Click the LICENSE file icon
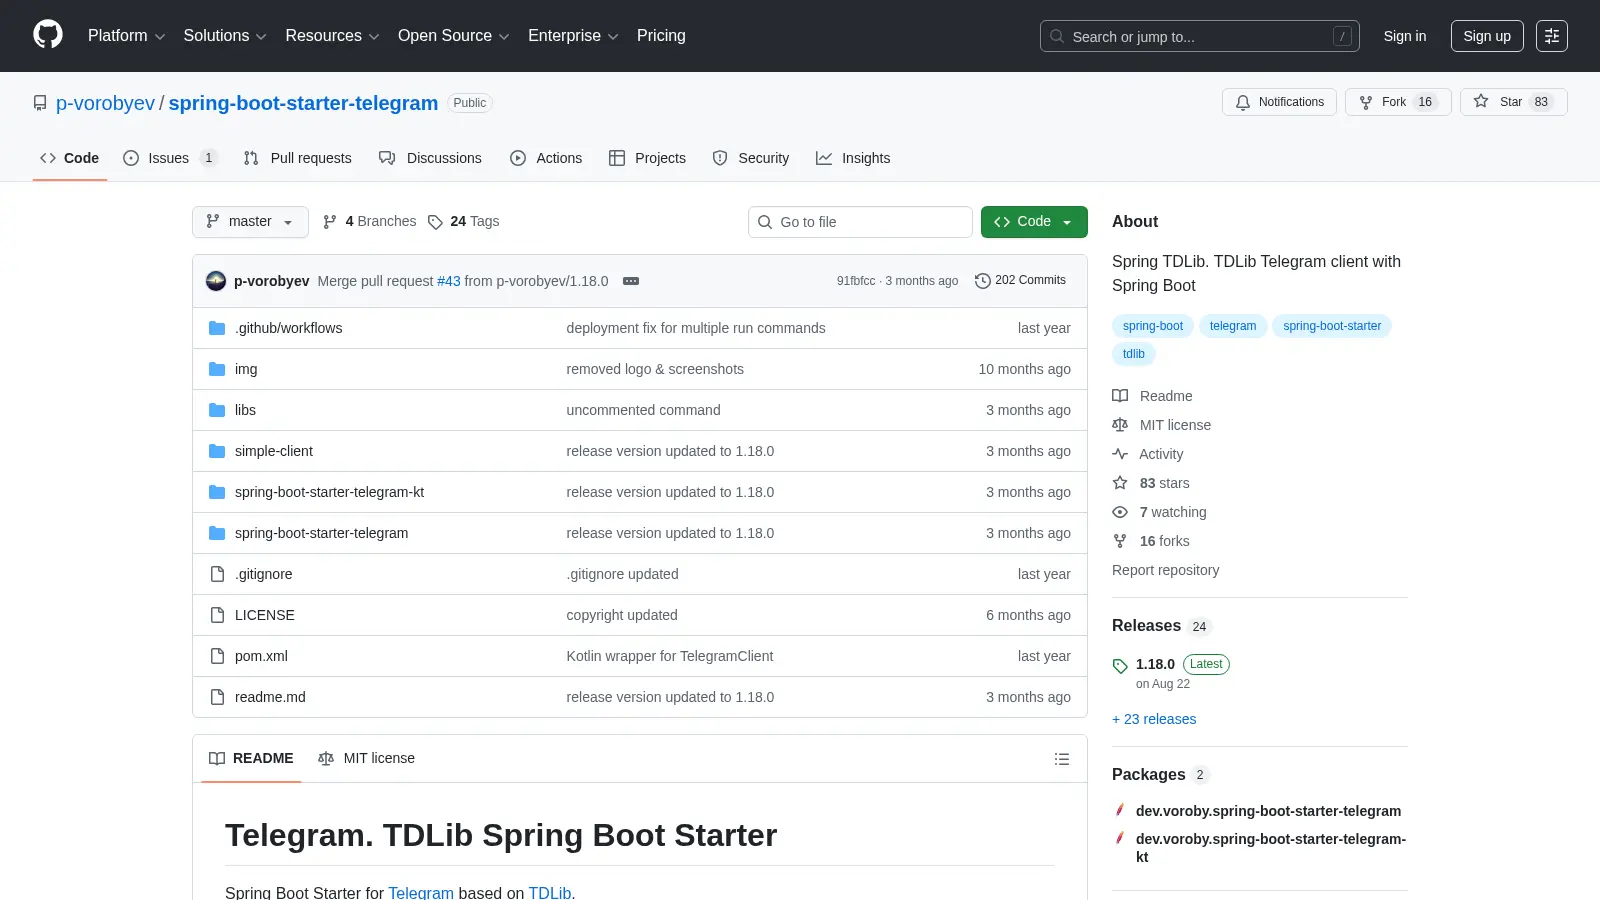The height and width of the screenshot is (900, 1600). tap(217, 615)
